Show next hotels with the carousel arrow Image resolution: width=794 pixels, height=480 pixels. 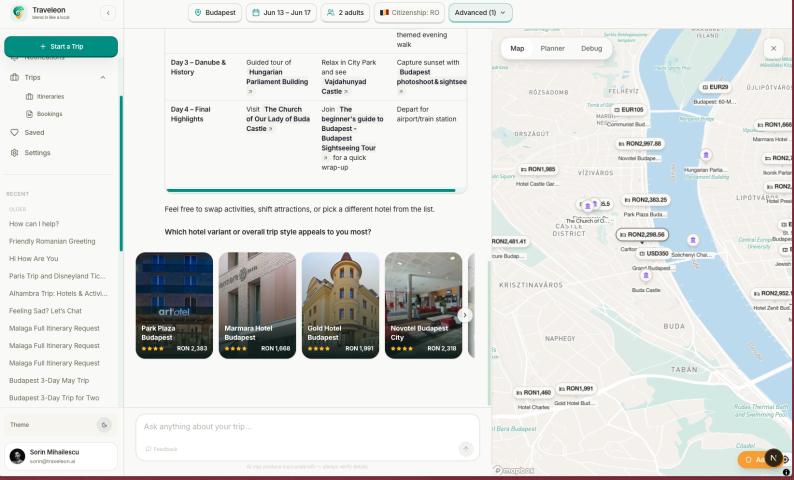(465, 315)
